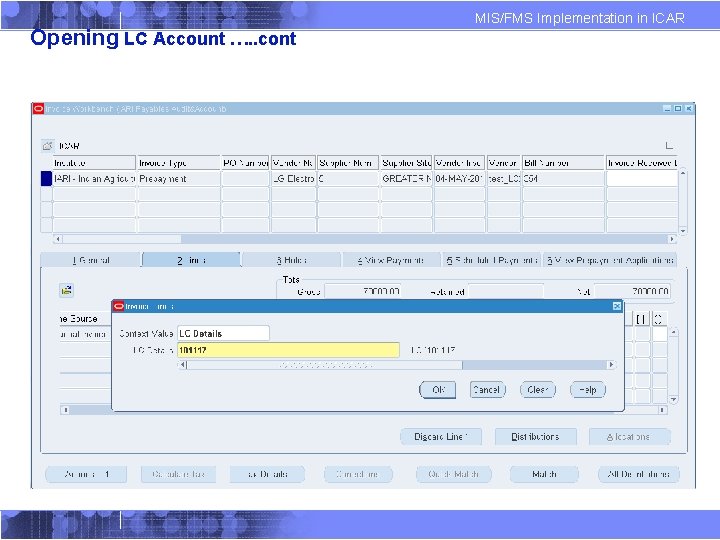The width and height of the screenshot is (720, 540).
Task: Click the folder icon beside ICAR
Action: click(48, 146)
